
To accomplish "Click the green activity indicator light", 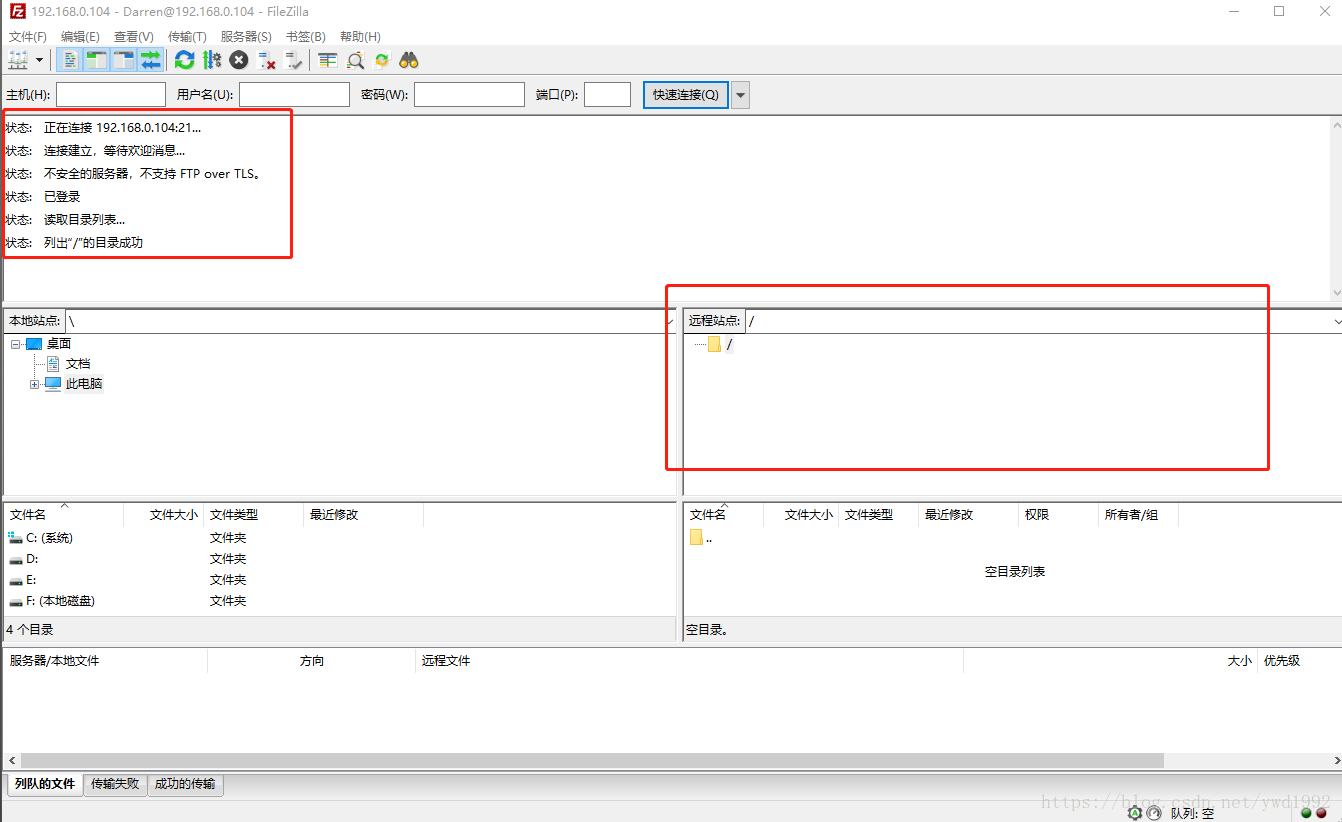I will (1306, 813).
